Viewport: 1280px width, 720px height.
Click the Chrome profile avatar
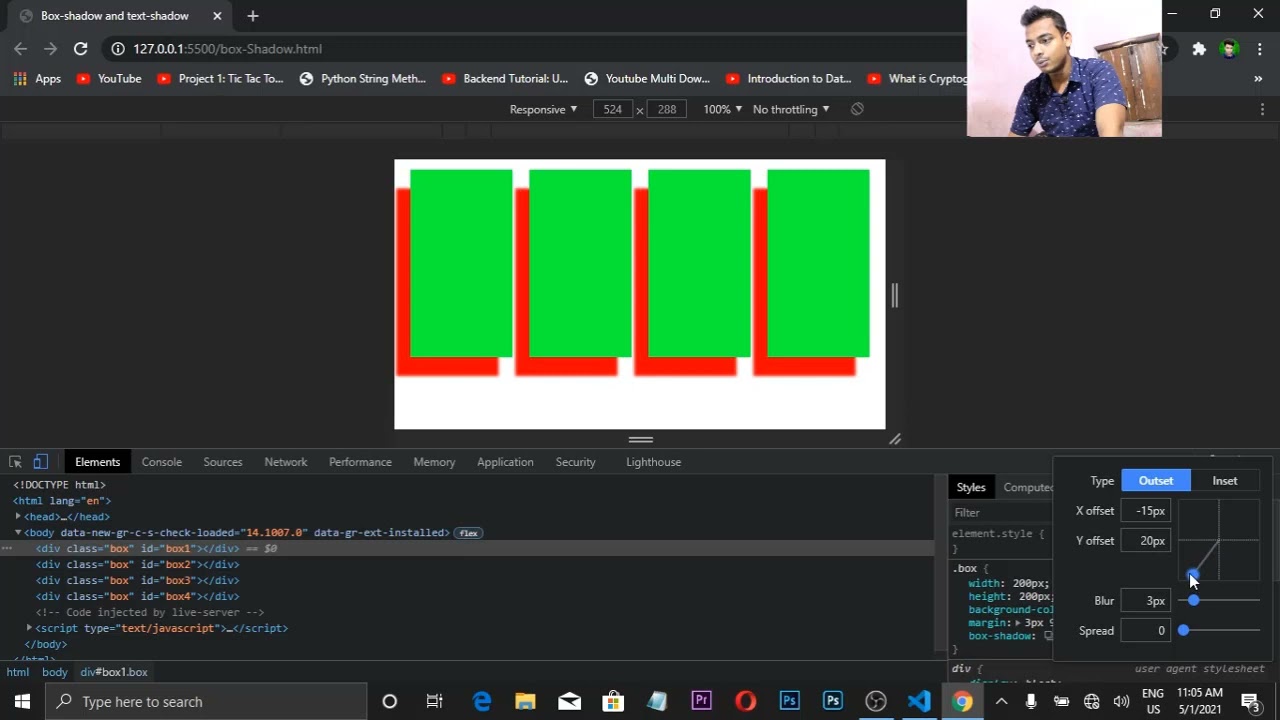pos(1230,48)
